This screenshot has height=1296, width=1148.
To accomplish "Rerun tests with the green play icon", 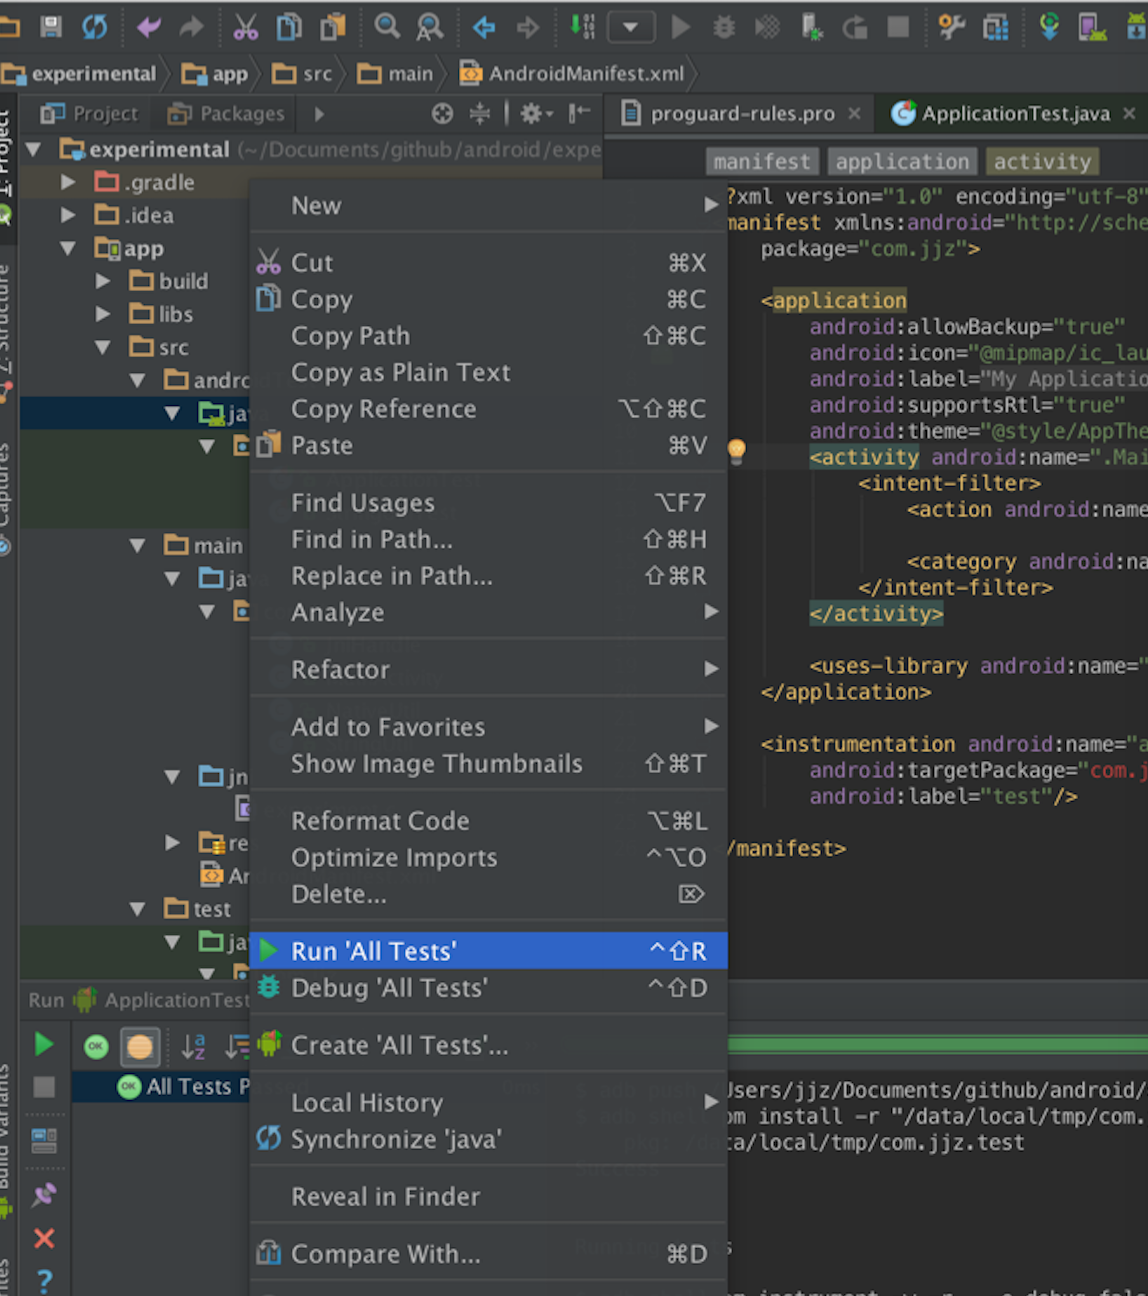I will coord(44,1045).
